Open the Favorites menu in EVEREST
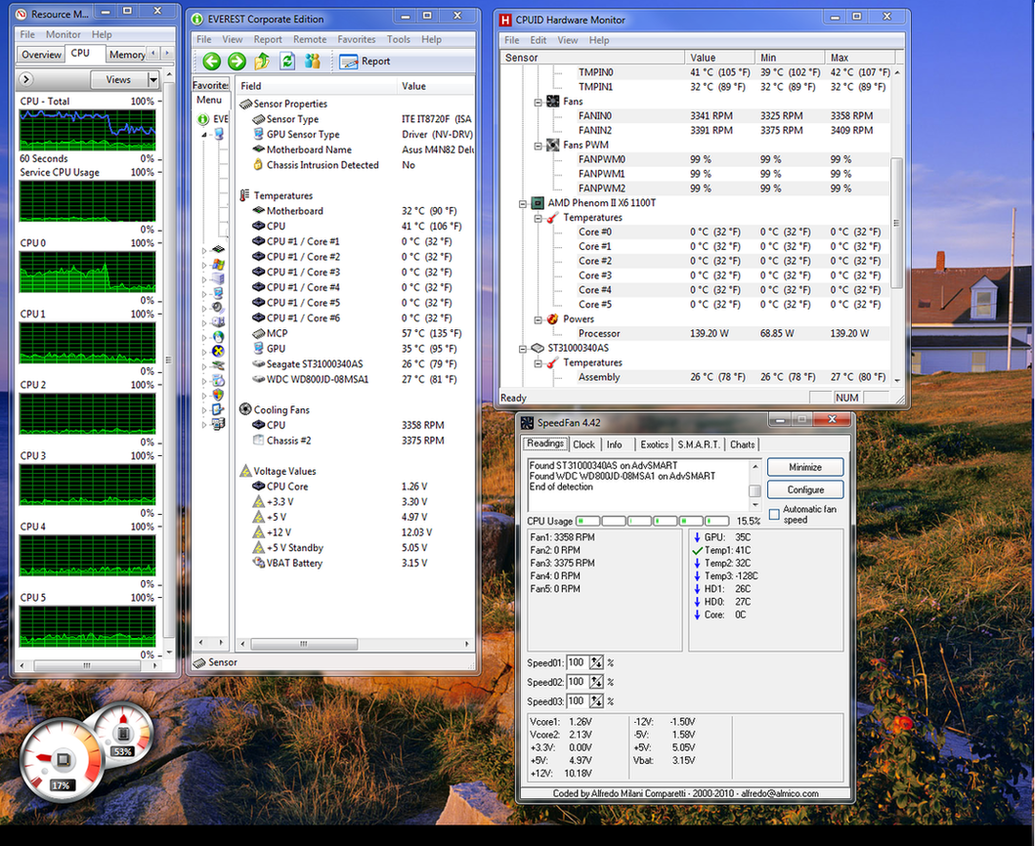The image size is (1035, 846). pyautogui.click(x=356, y=40)
